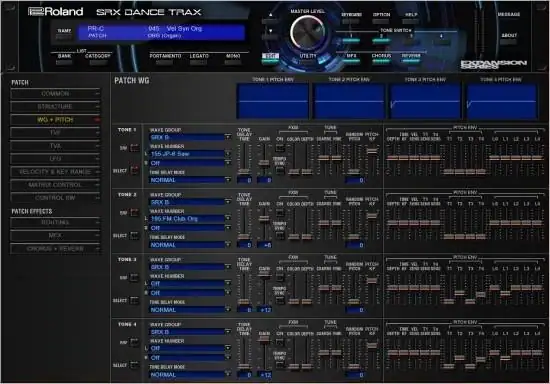Viewport: 550px width, 384px height.
Task: Open Tone 1 Tone Delay Mode dropdown
Action: (190, 180)
